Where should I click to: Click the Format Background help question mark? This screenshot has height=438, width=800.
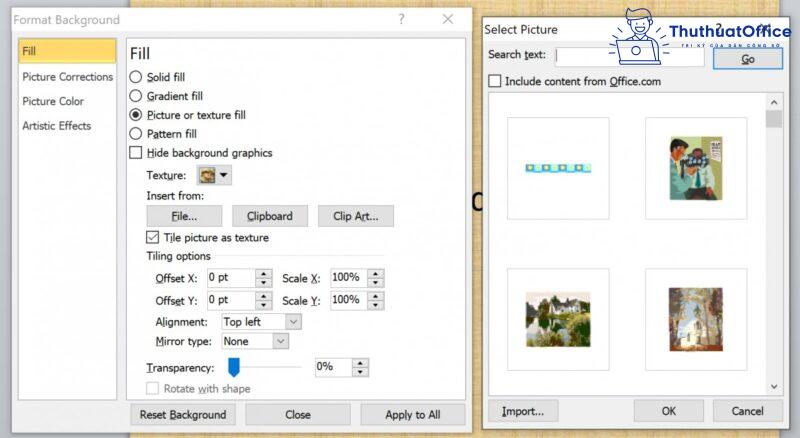401,19
